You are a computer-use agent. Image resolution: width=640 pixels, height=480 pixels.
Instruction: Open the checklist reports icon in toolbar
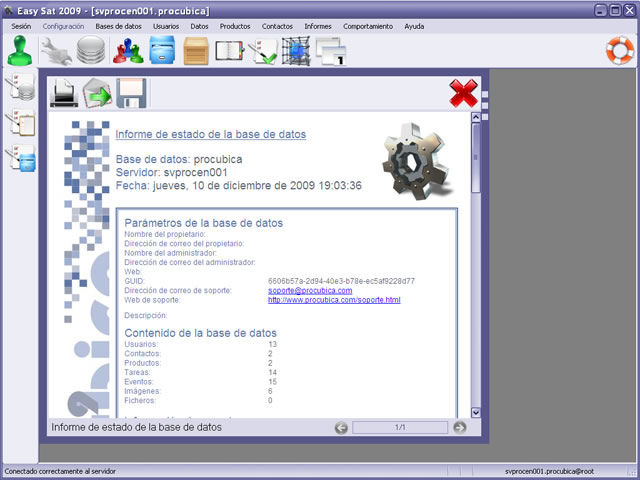click(x=262, y=51)
